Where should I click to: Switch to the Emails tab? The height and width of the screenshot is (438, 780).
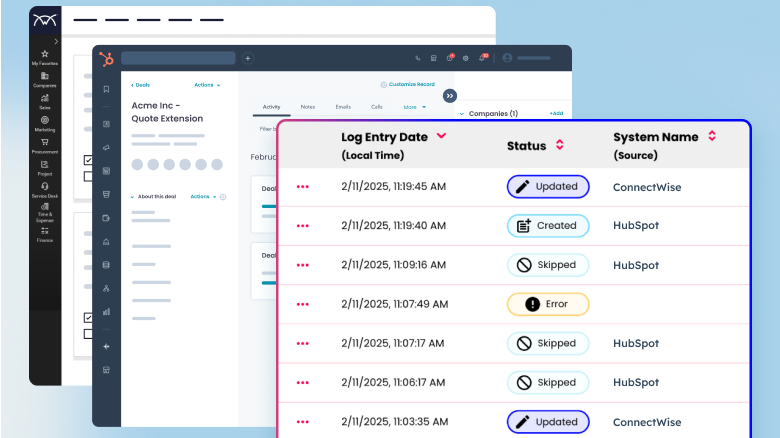(x=342, y=106)
